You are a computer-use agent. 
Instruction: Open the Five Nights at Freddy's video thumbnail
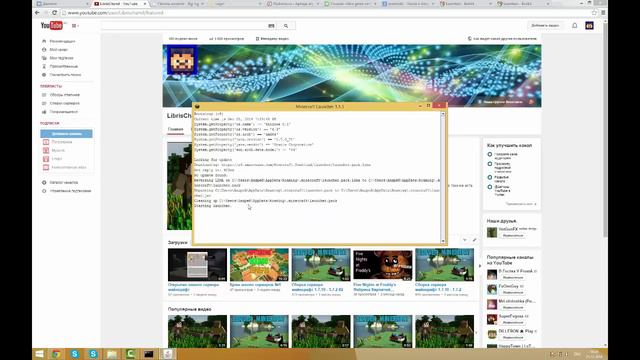382,265
